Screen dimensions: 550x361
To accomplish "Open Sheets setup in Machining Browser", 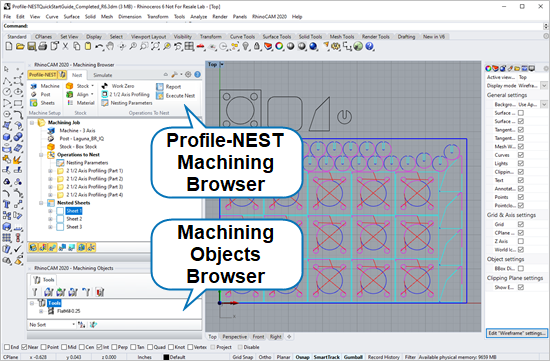I will pyautogui.click(x=42, y=103).
